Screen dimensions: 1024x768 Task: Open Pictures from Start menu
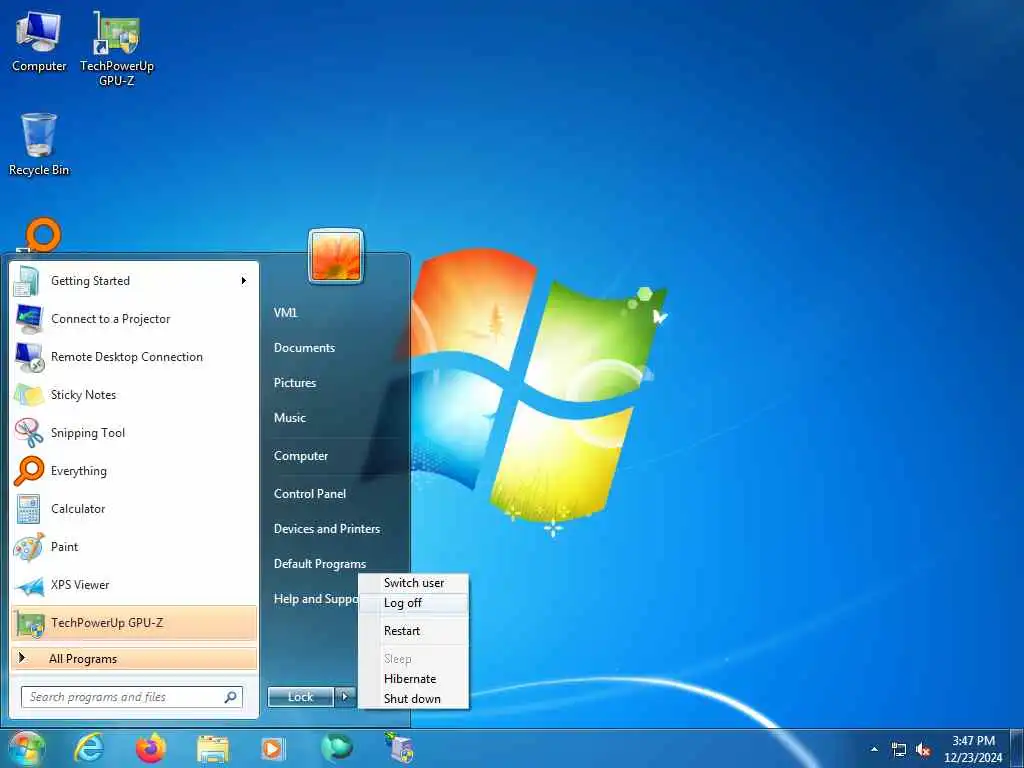click(295, 383)
